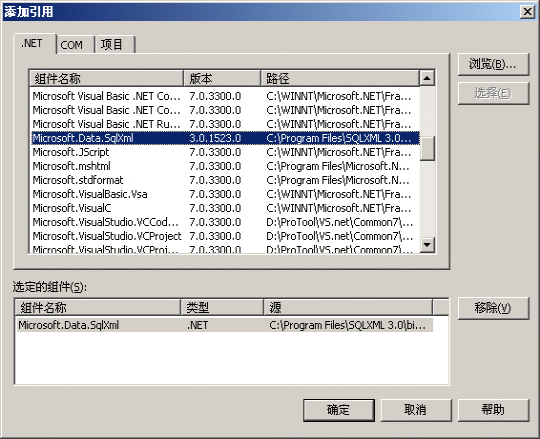Viewport: 540px width, 439px height.
Task: Click the 移除(V) button
Action: 493,308
